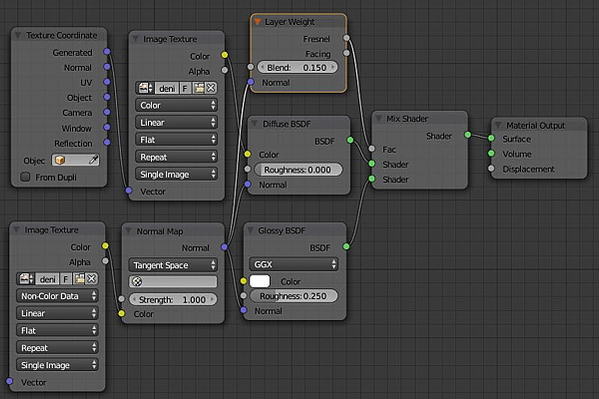The height and width of the screenshot is (399, 599).
Task: Click the Generated output socket on Texture Coordinate
Action: coord(107,51)
